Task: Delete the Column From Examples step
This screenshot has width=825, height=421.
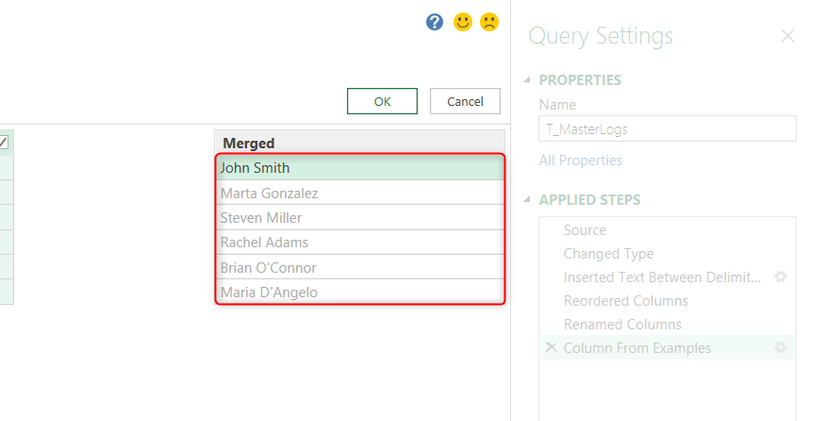Action: [550, 348]
